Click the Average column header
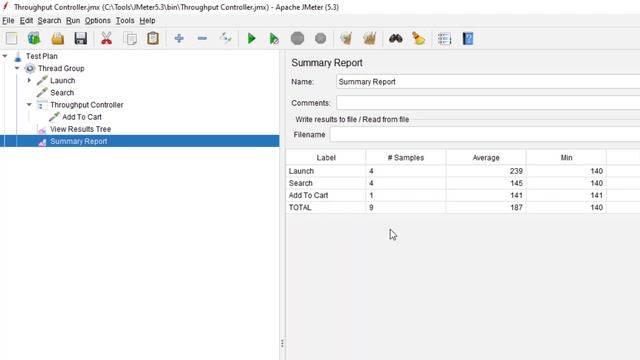Viewport: 640px width, 360px height. [x=486, y=158]
